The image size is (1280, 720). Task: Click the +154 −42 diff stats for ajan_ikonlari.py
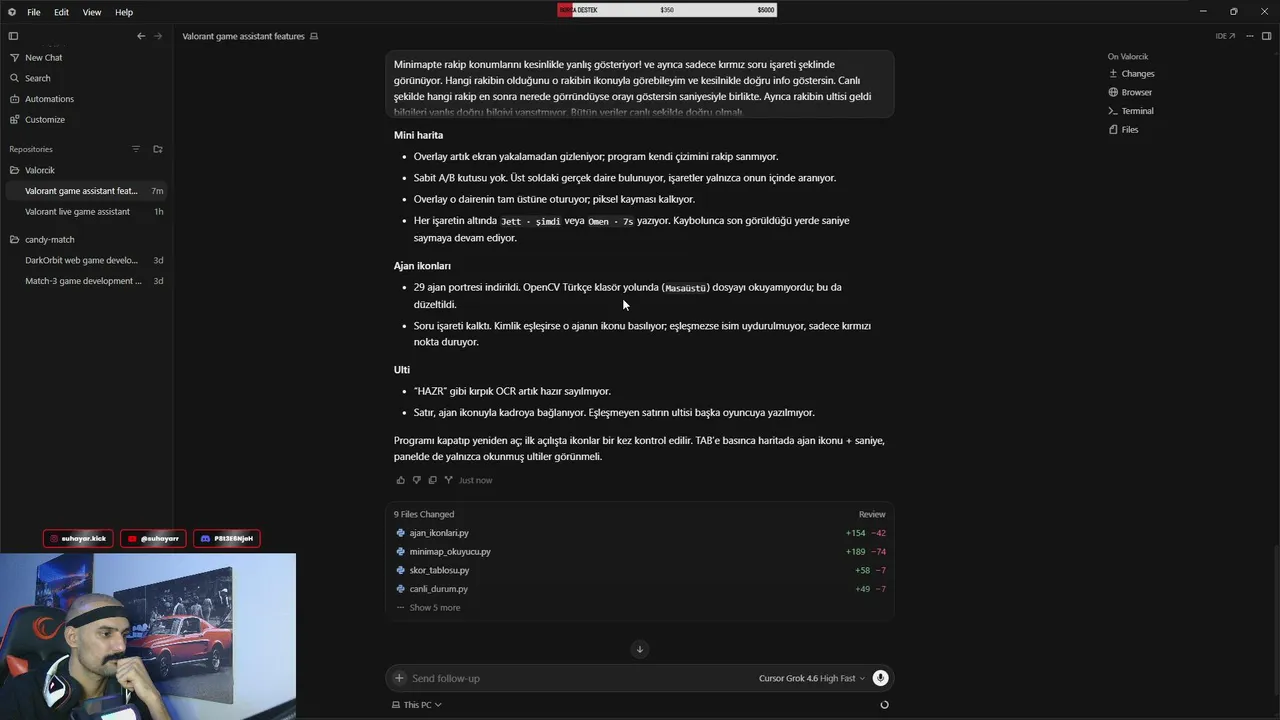point(866,533)
